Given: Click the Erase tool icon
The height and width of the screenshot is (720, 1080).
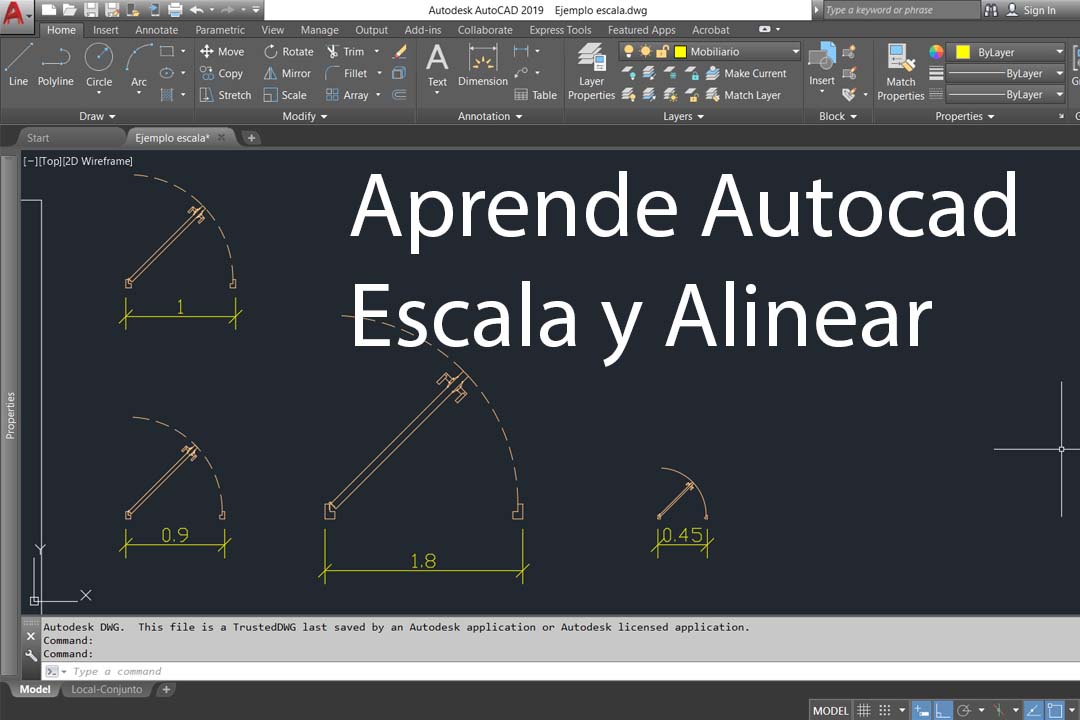Looking at the screenshot, I should [x=399, y=52].
